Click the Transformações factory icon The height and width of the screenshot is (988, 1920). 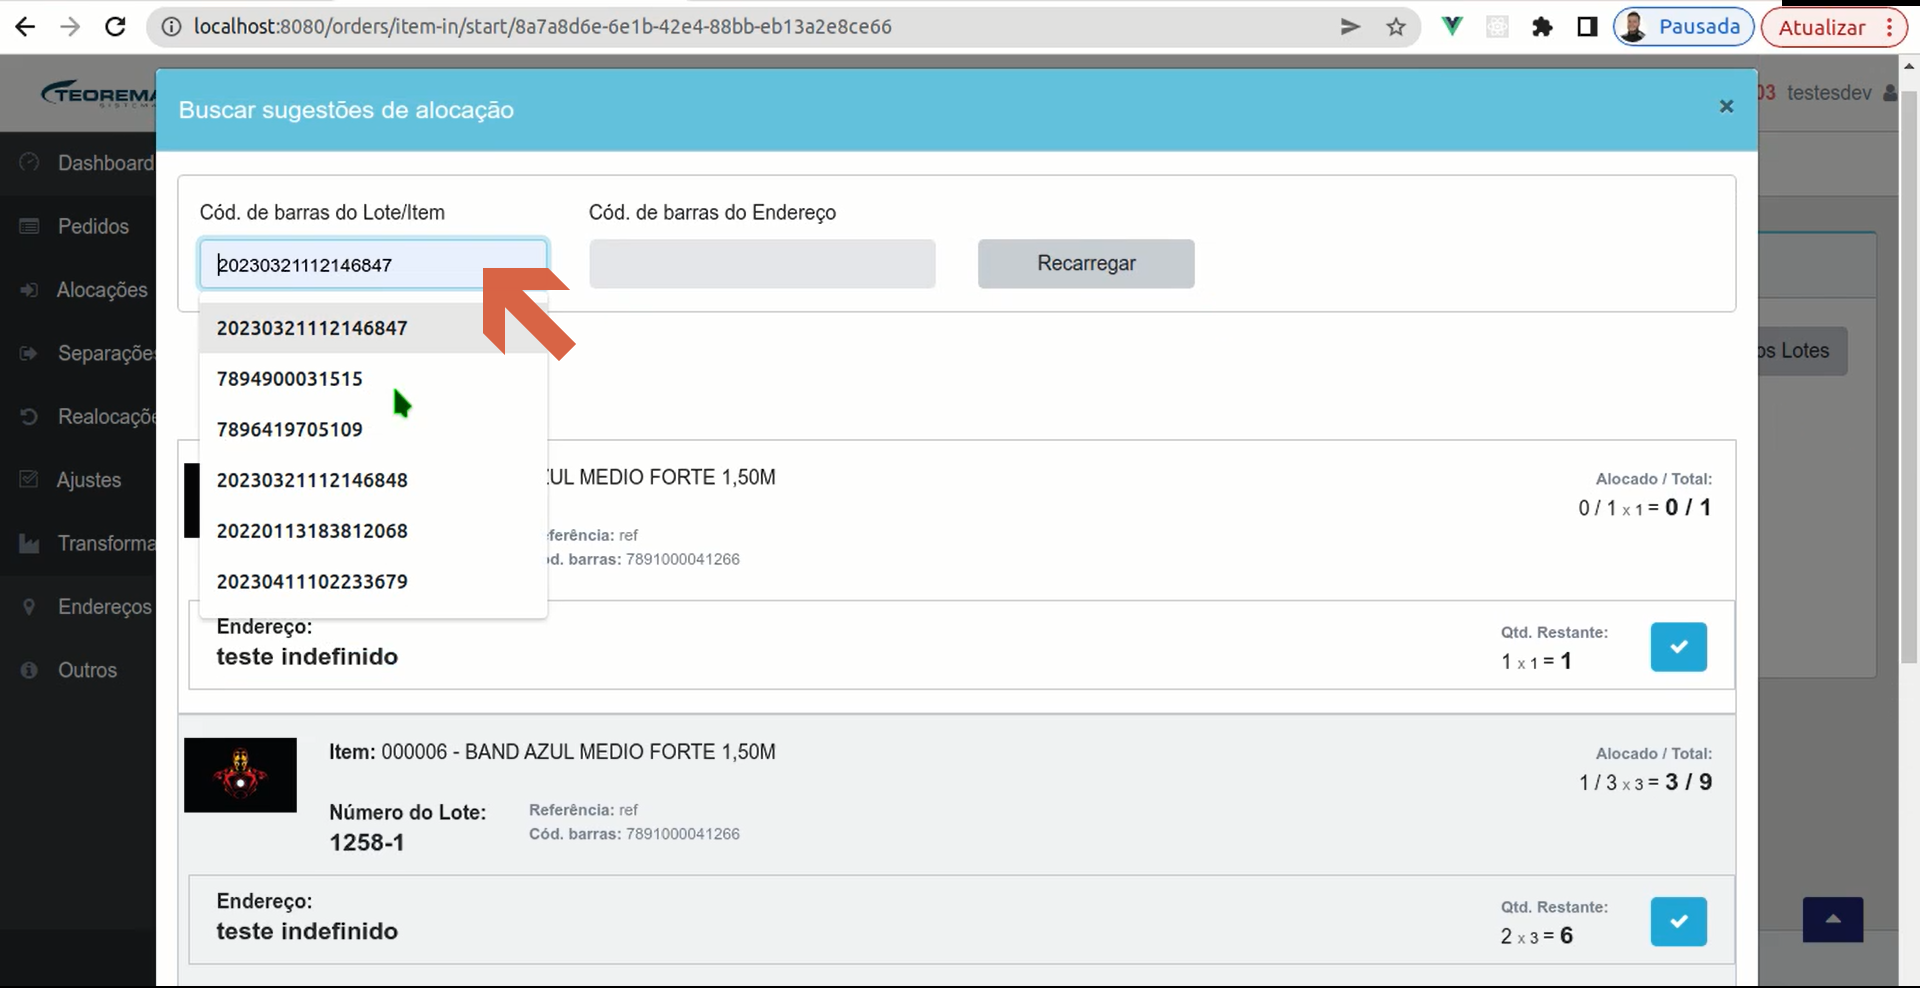tap(29, 543)
